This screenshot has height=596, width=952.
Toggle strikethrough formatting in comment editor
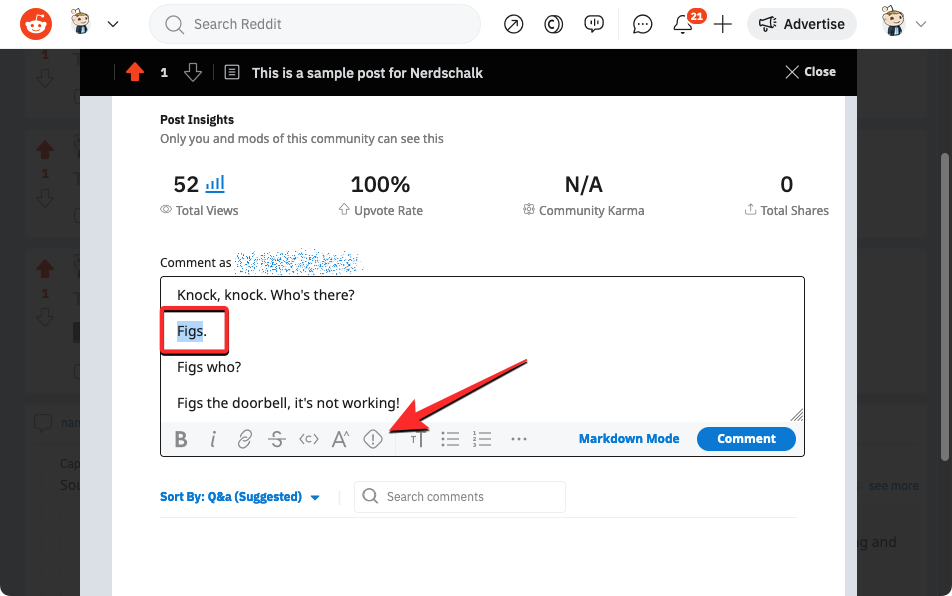[277, 439]
